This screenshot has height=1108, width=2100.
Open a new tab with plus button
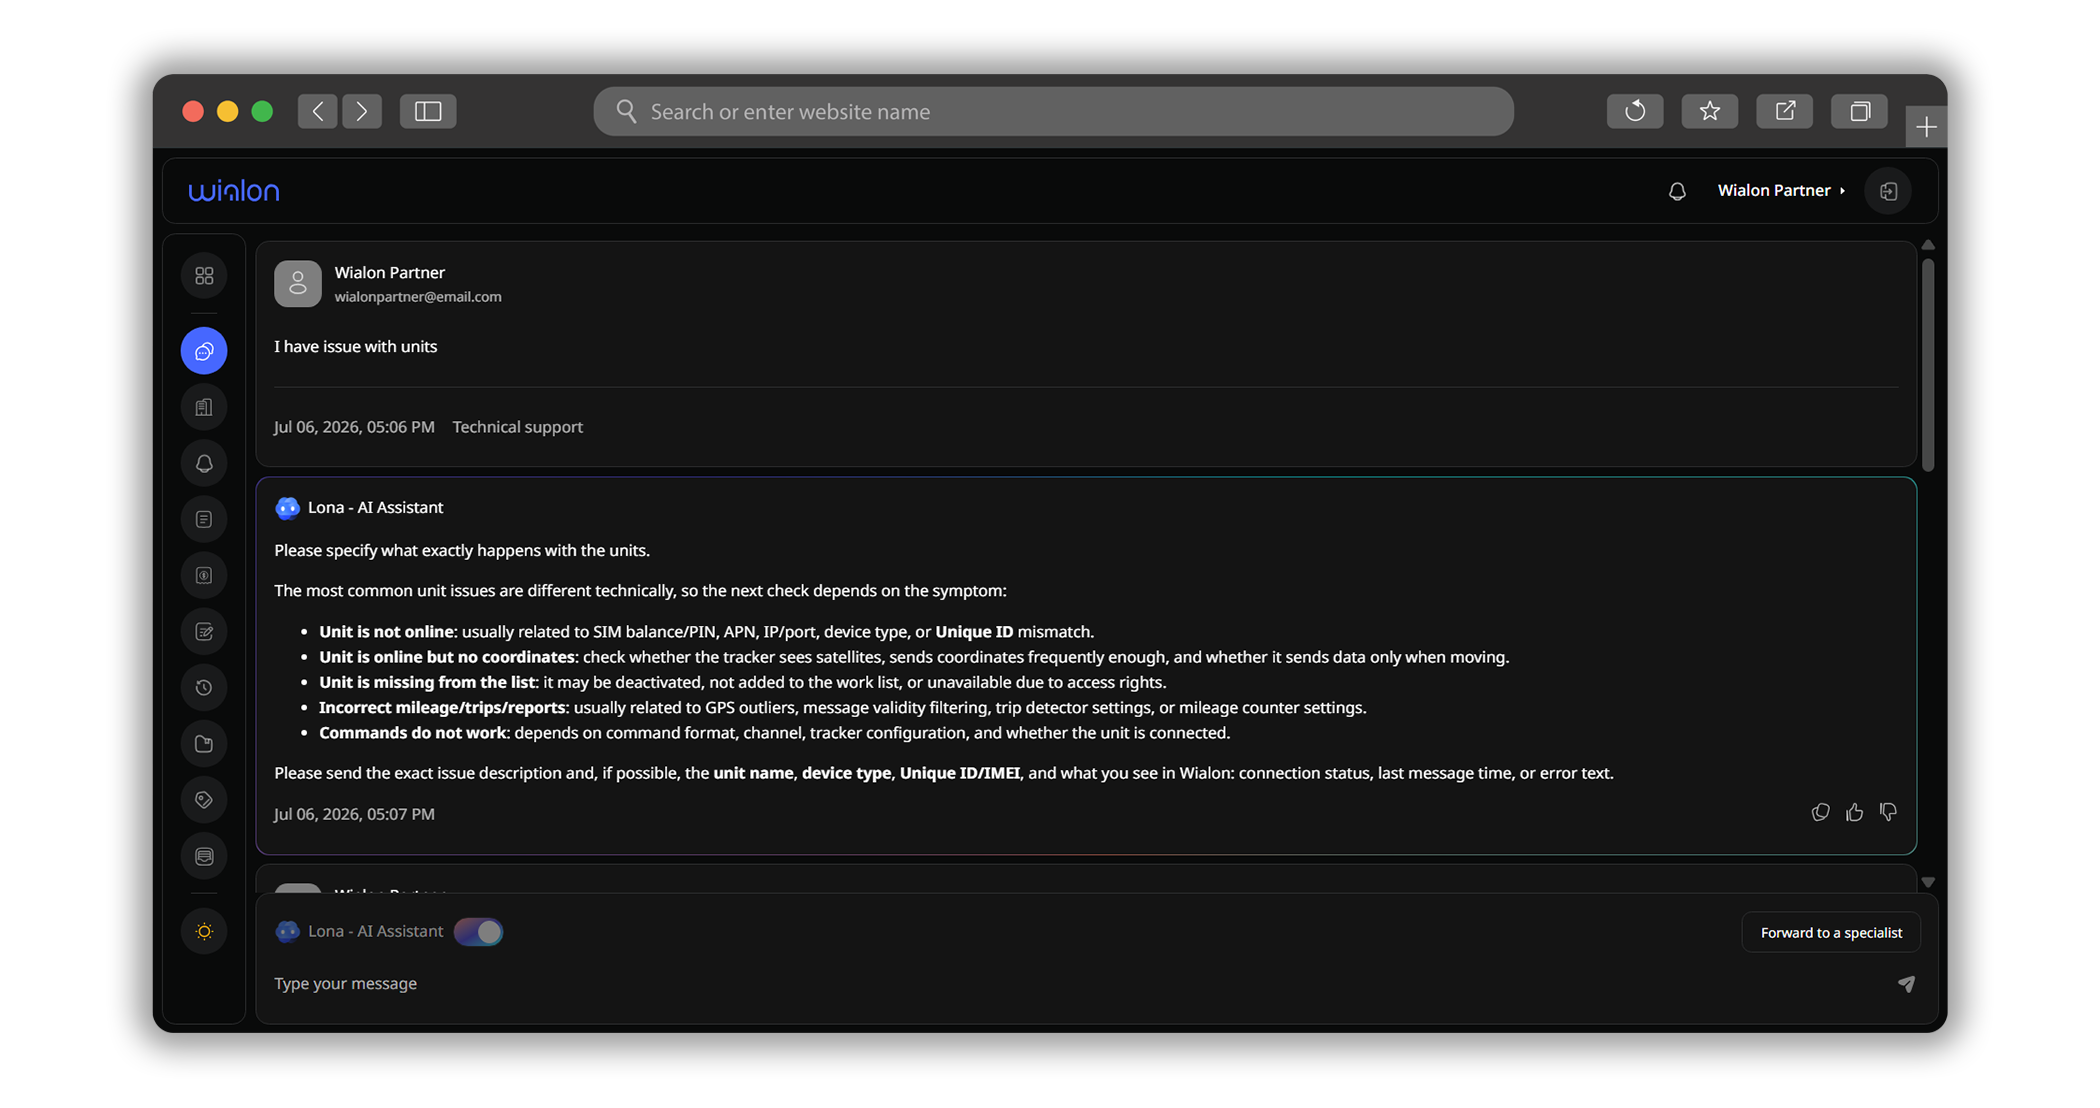point(1926,127)
